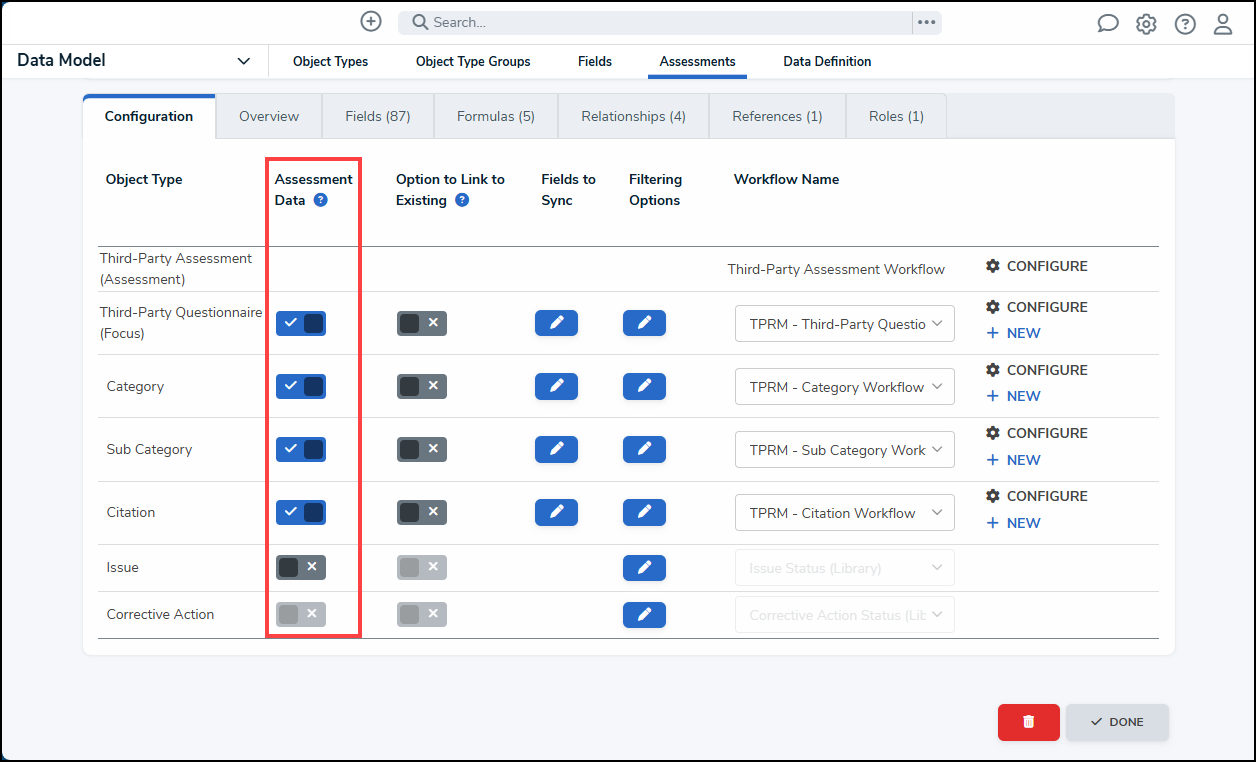Open the help question mark icon
The width and height of the screenshot is (1256, 762).
click(1185, 24)
